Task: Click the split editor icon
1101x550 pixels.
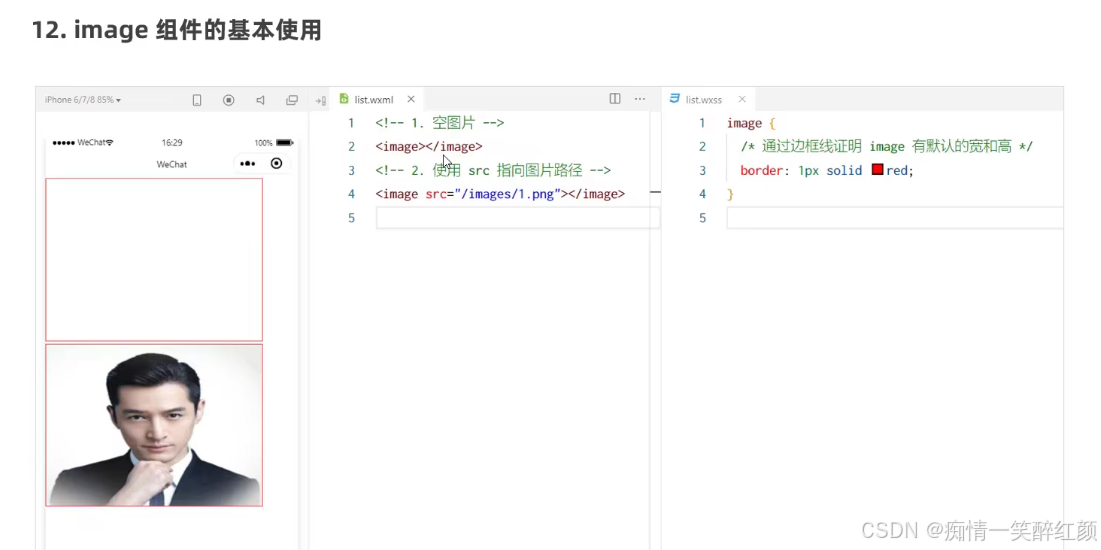Action: click(615, 99)
